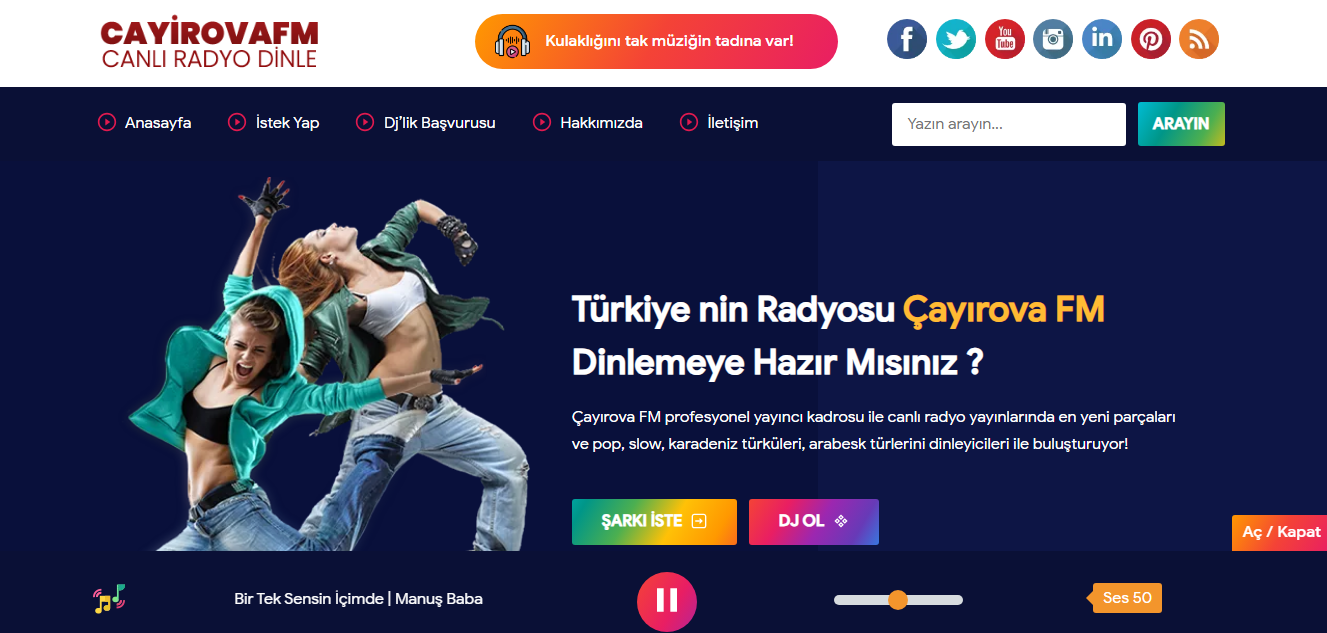Click the 'Dinlemeye Hazır Mısınız ?' heading
The height and width of the screenshot is (633, 1327).
pos(778,362)
